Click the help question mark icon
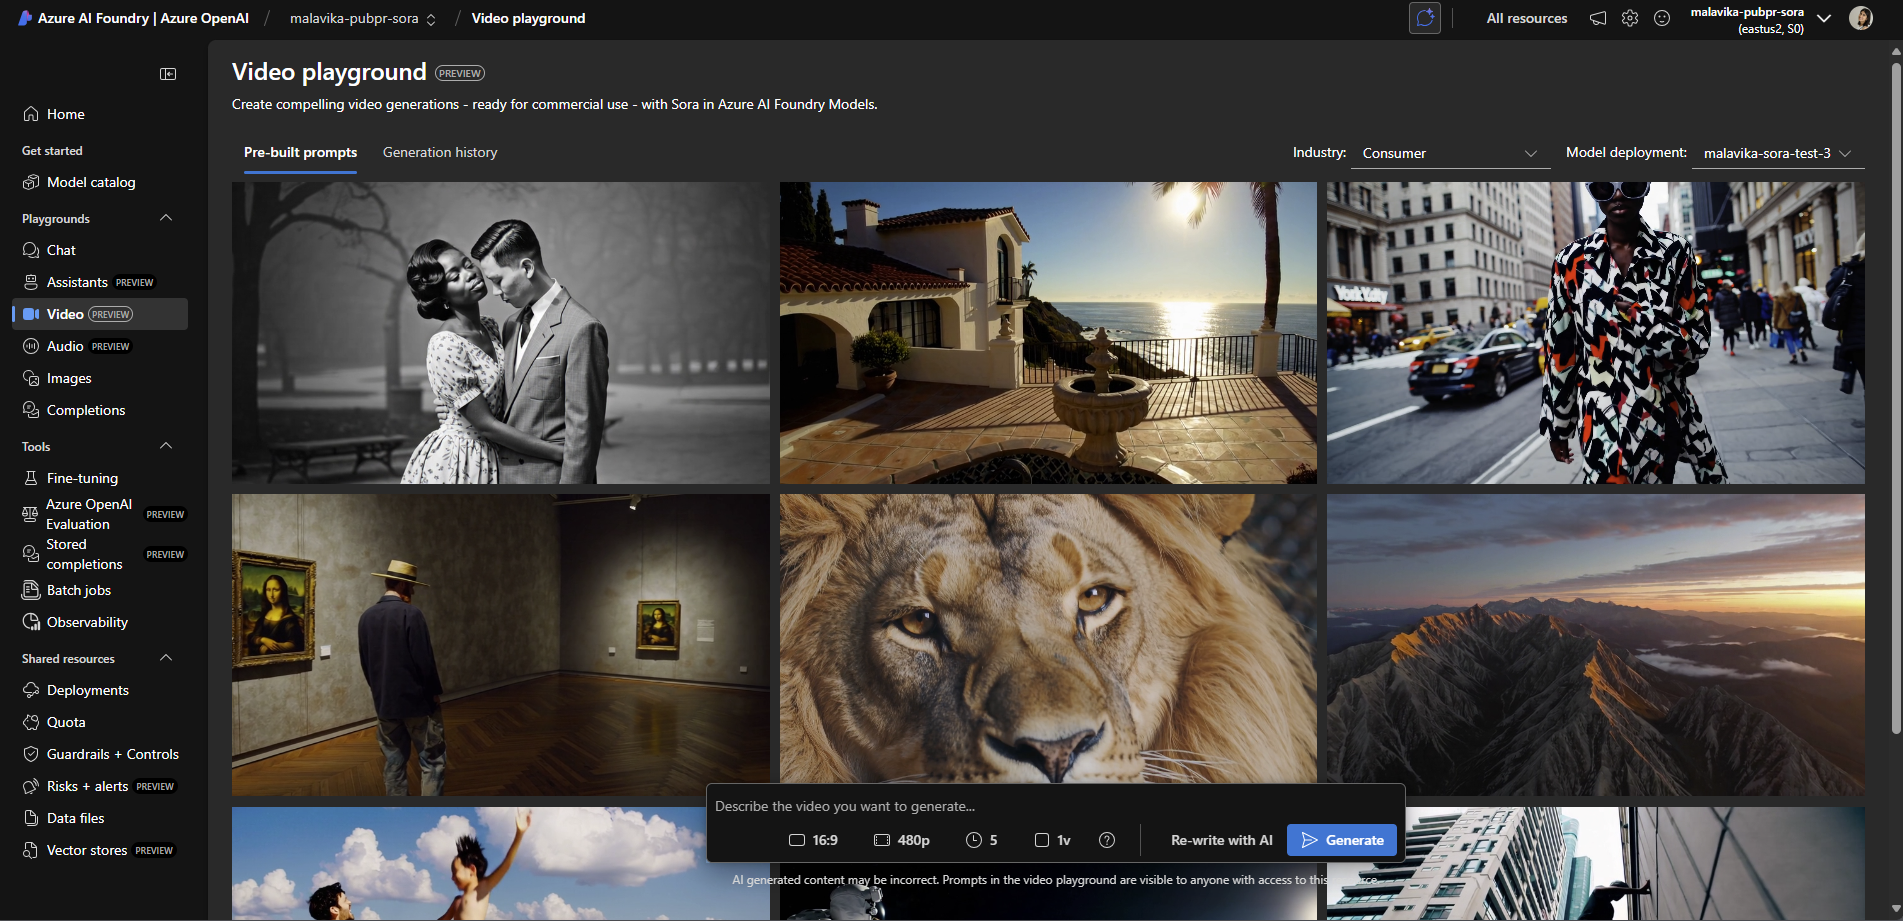 click(1107, 840)
